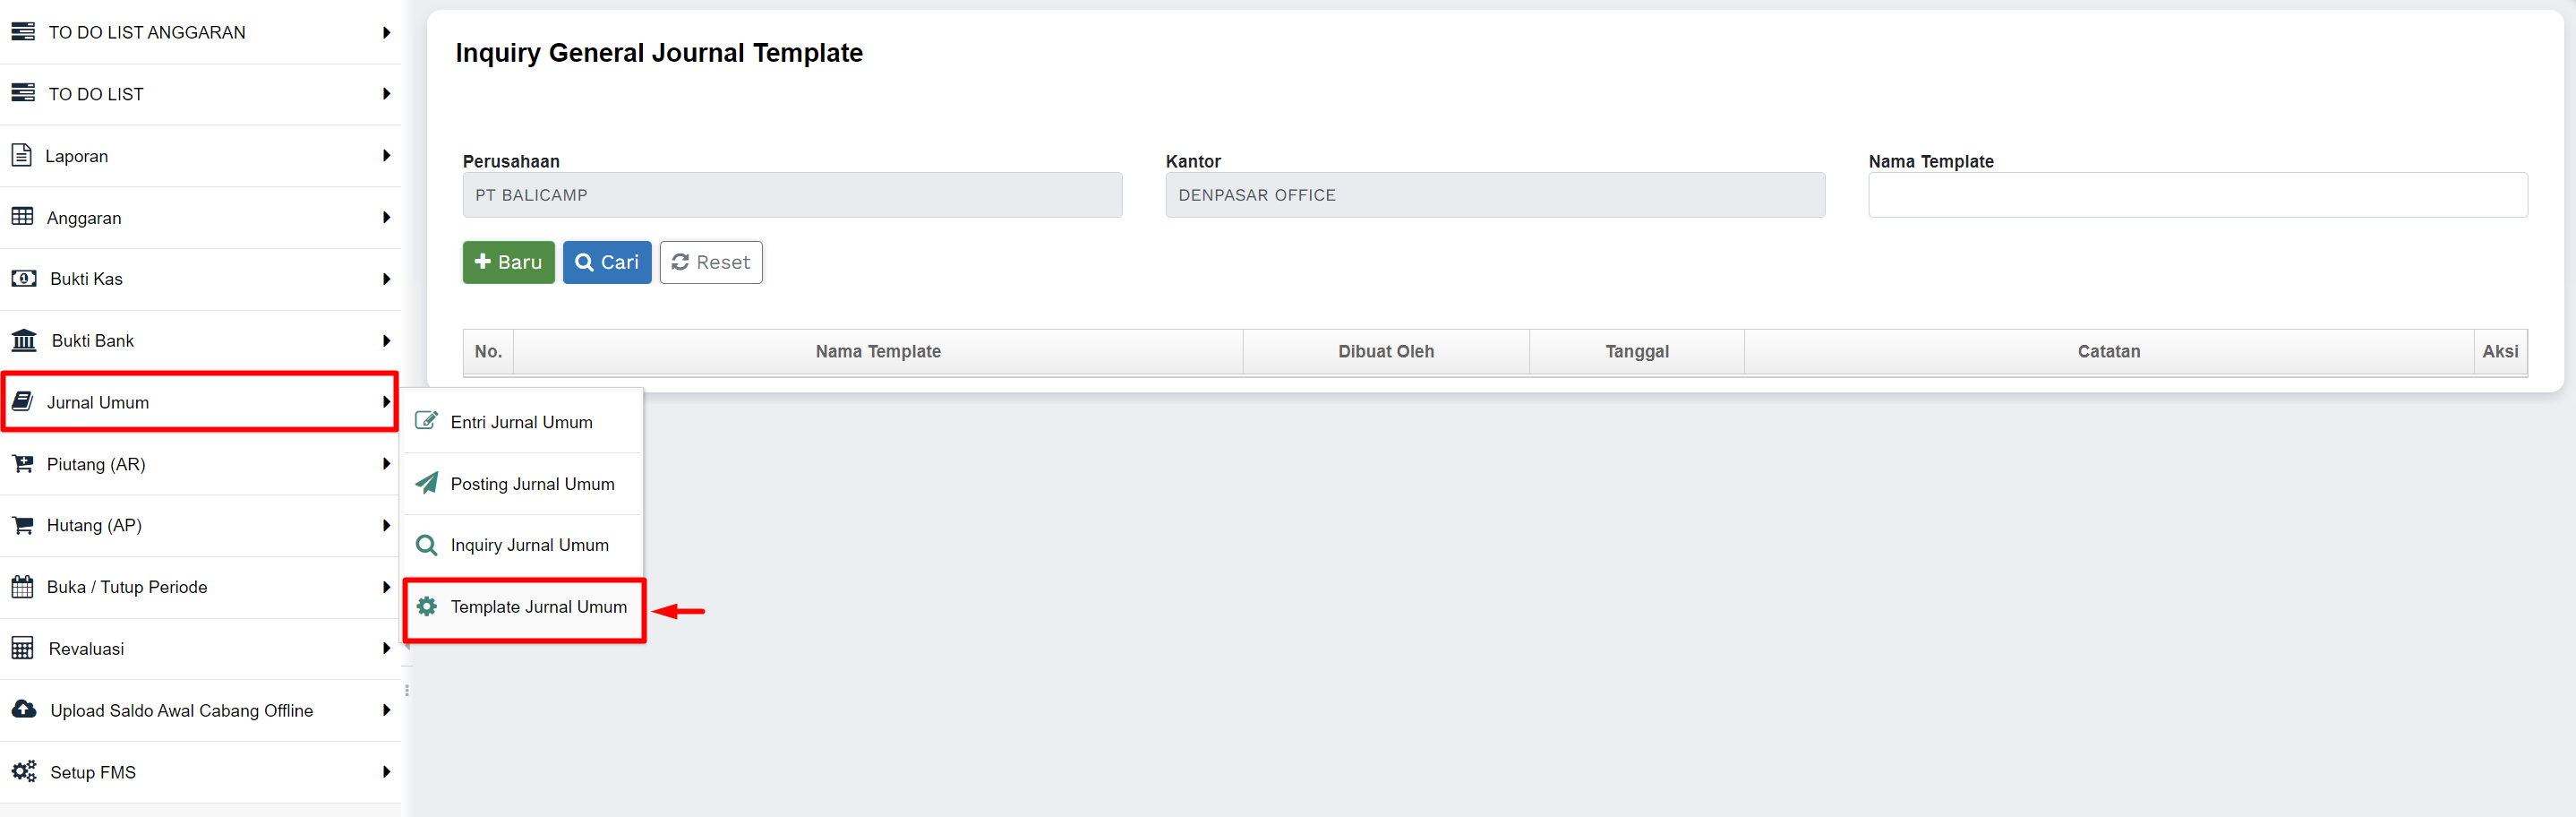
Task: Expand the Hutang (AP) submenu arrow
Action: [386, 526]
